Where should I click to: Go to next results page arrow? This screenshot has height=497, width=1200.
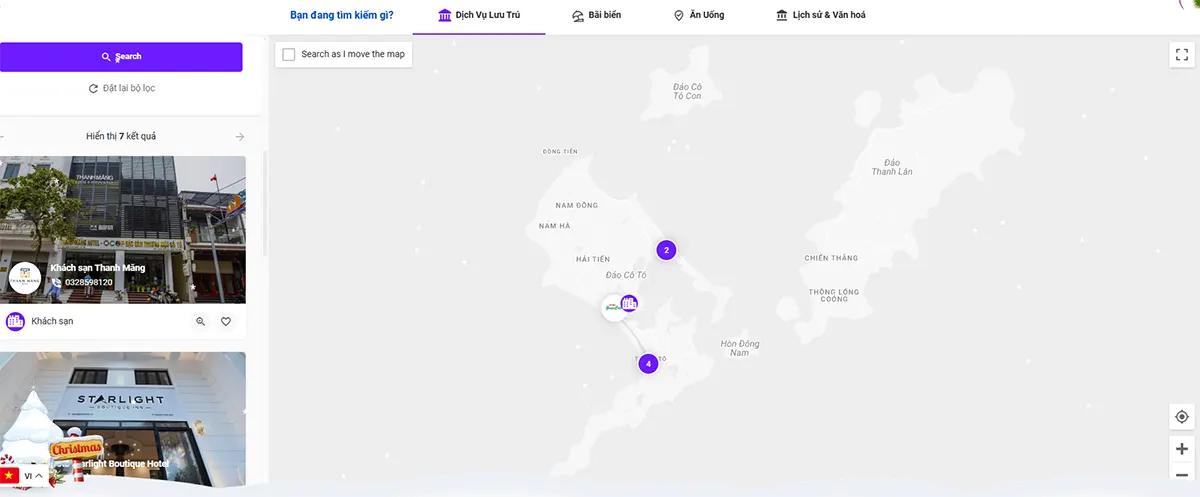click(x=240, y=136)
